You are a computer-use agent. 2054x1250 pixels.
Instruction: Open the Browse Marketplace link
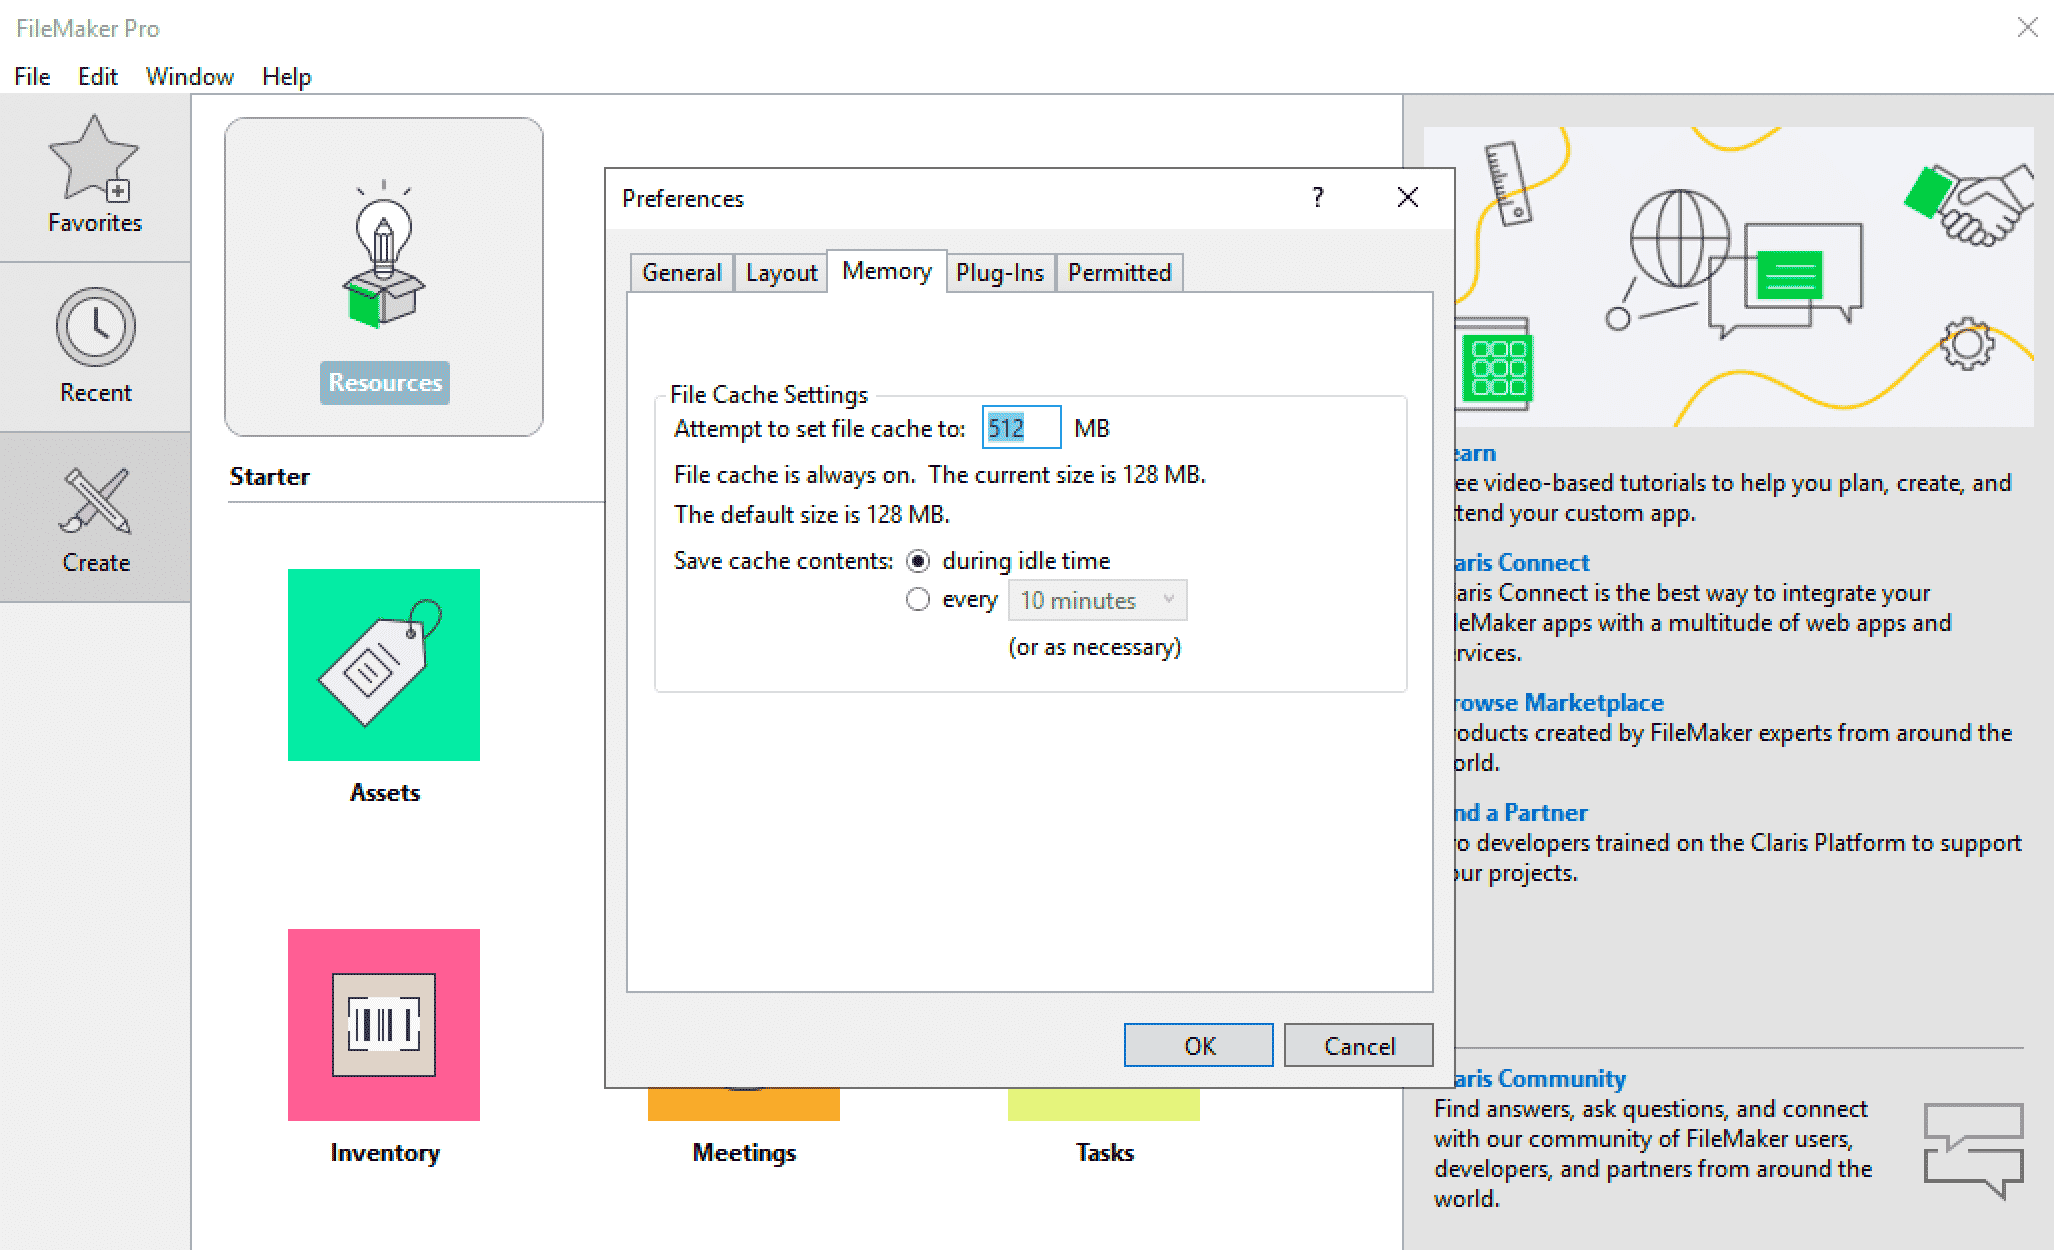pyautogui.click(x=1558, y=703)
